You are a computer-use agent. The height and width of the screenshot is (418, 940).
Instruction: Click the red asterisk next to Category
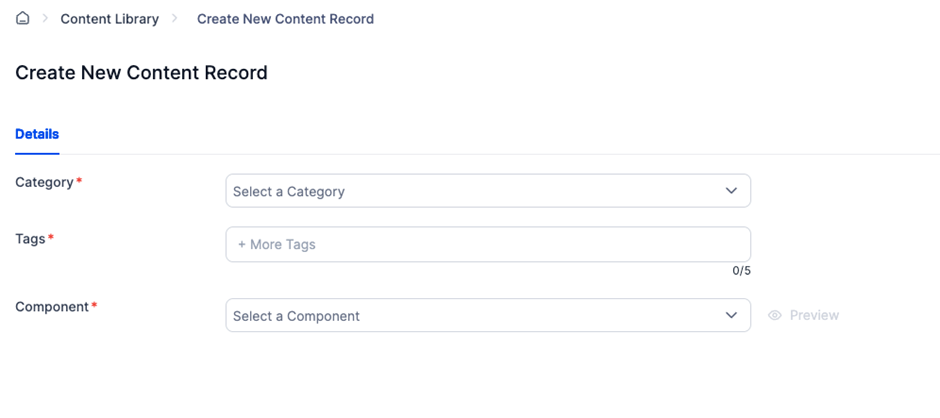coord(79,182)
